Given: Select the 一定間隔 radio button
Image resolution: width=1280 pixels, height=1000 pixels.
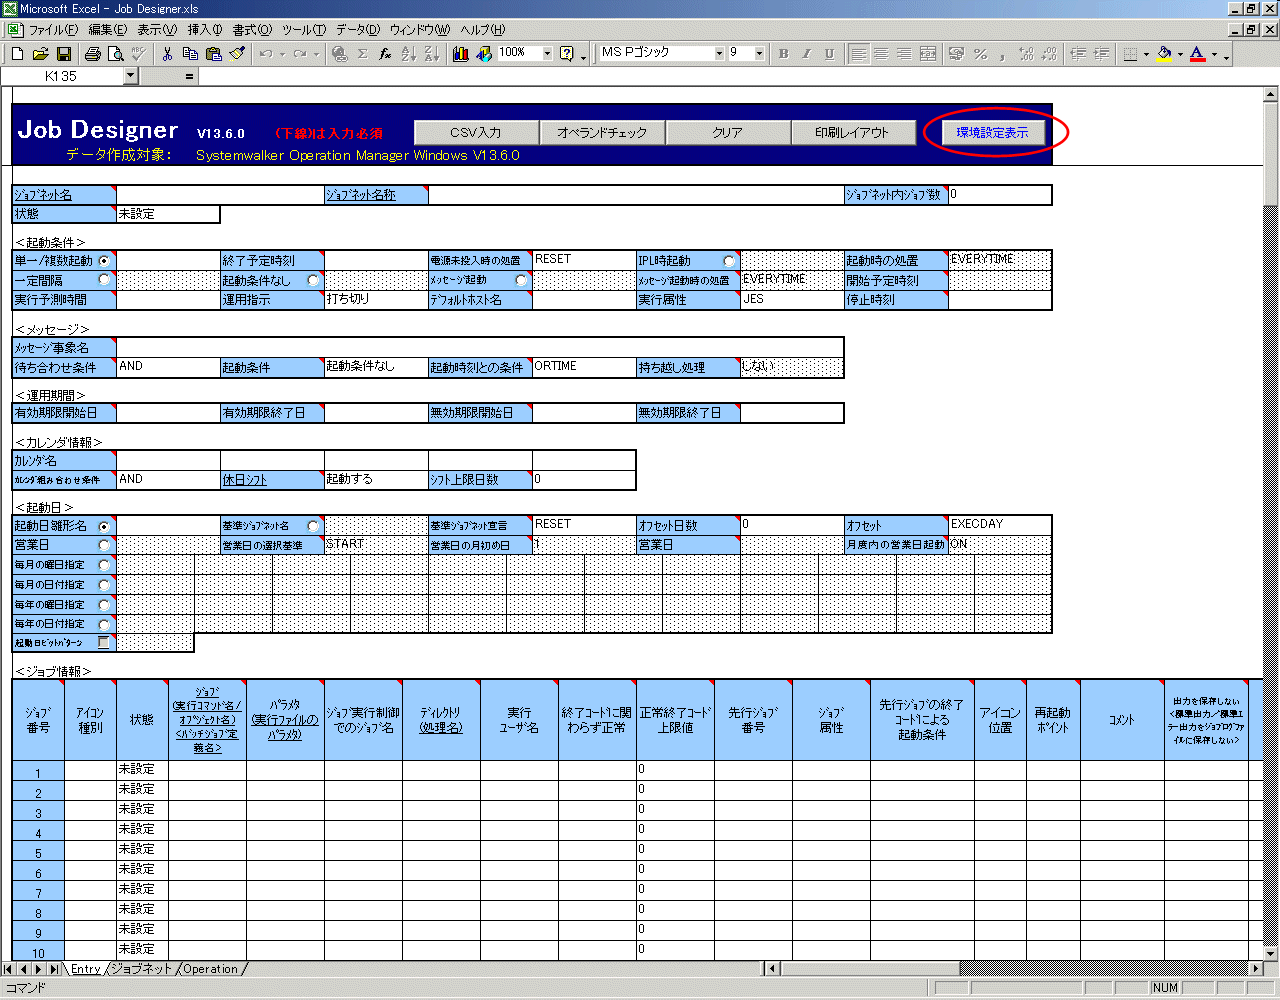Looking at the screenshot, I should [104, 280].
